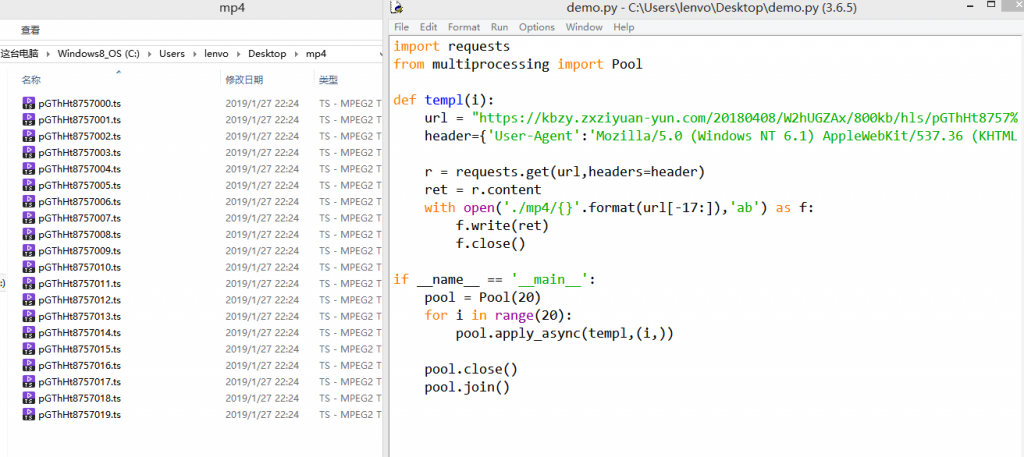Click the TS file icon for pGThHt8757006.ts
The width and height of the screenshot is (1024, 457).
[x=28, y=201]
